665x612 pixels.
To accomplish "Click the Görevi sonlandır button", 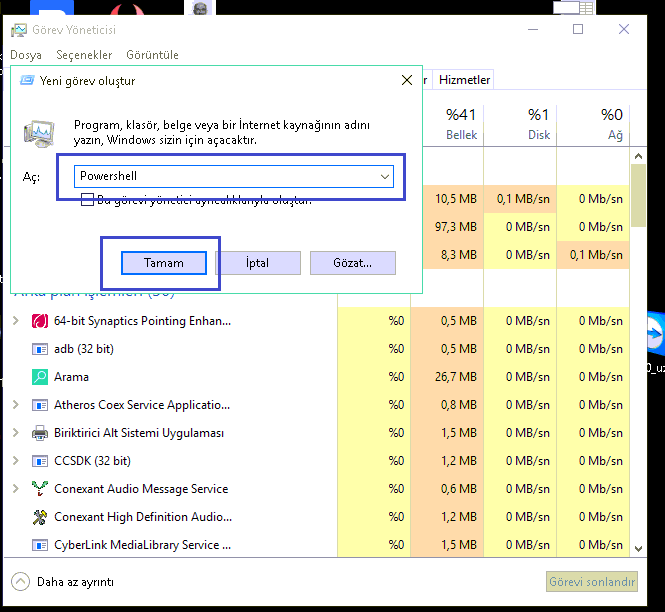I will click(x=592, y=581).
